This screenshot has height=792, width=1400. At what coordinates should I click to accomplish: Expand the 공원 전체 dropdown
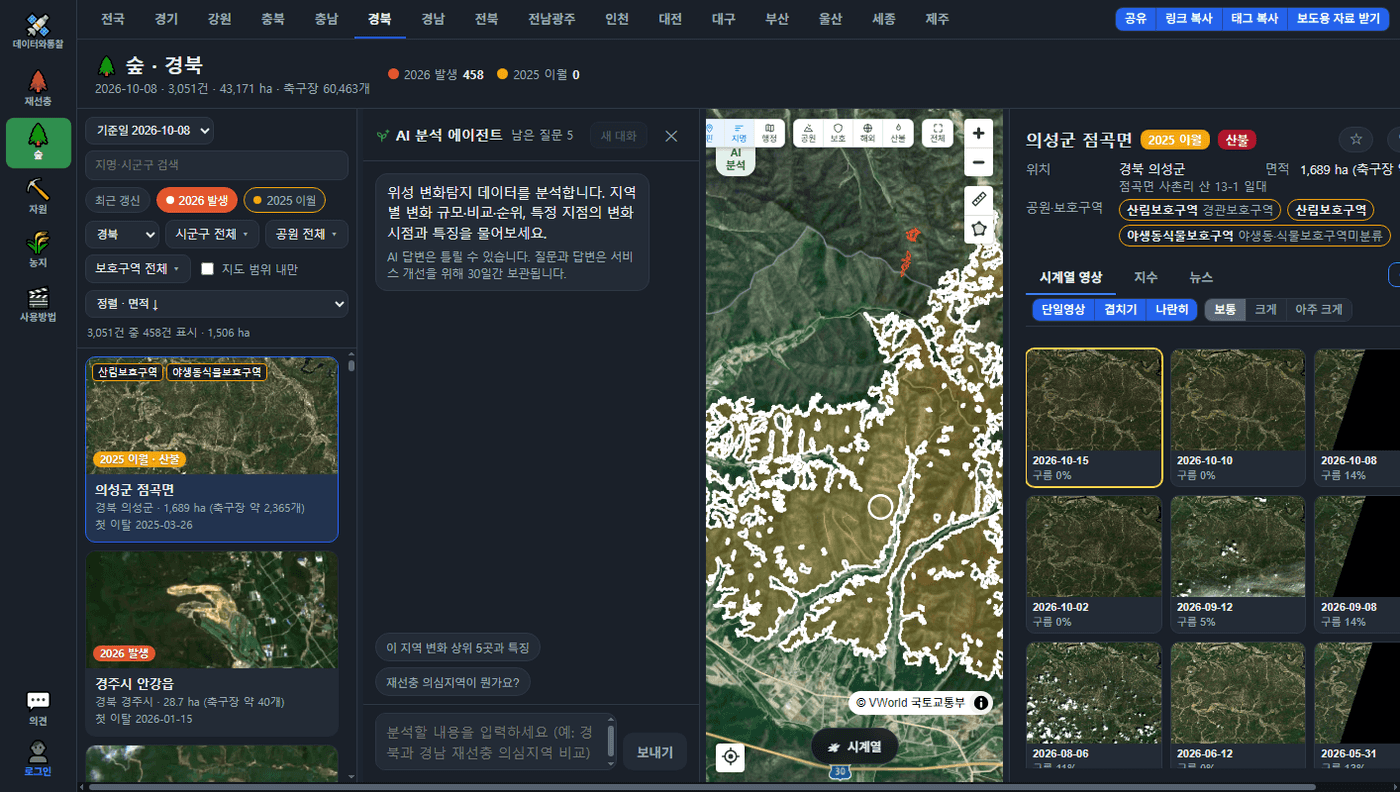306,235
